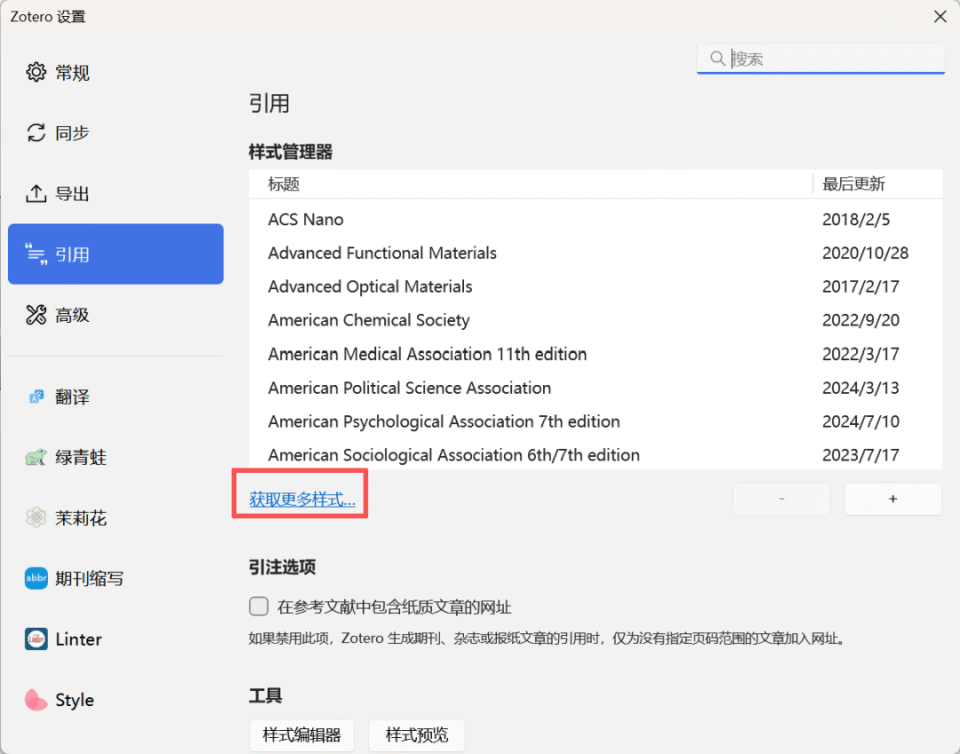
Task: Click the 2023/7/17 date cell
Action: pyautogui.click(x=860, y=455)
